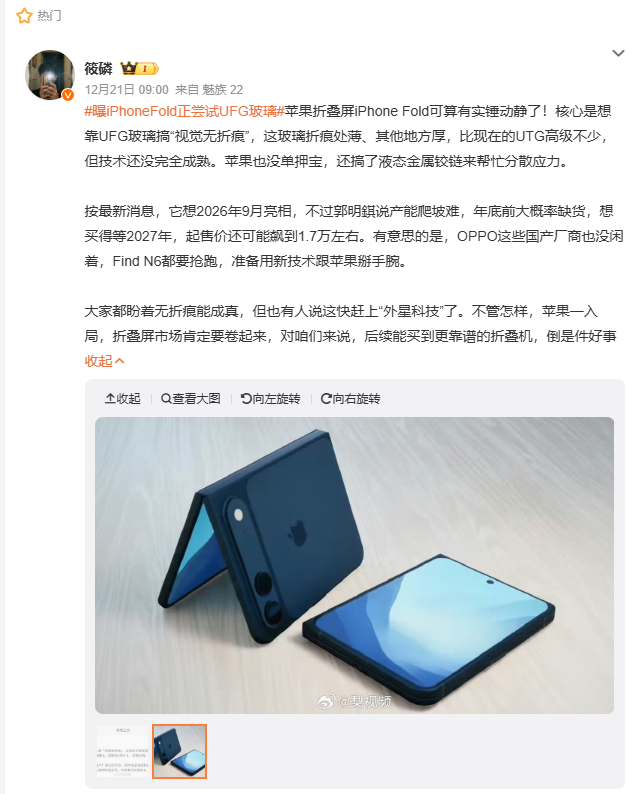Open the username 筱磷 link
The width and height of the screenshot is (641, 794).
pos(98,68)
